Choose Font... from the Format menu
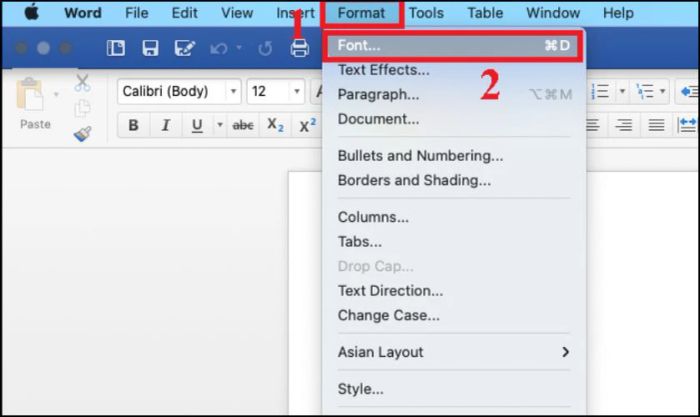This screenshot has width=700, height=417. 453,46
